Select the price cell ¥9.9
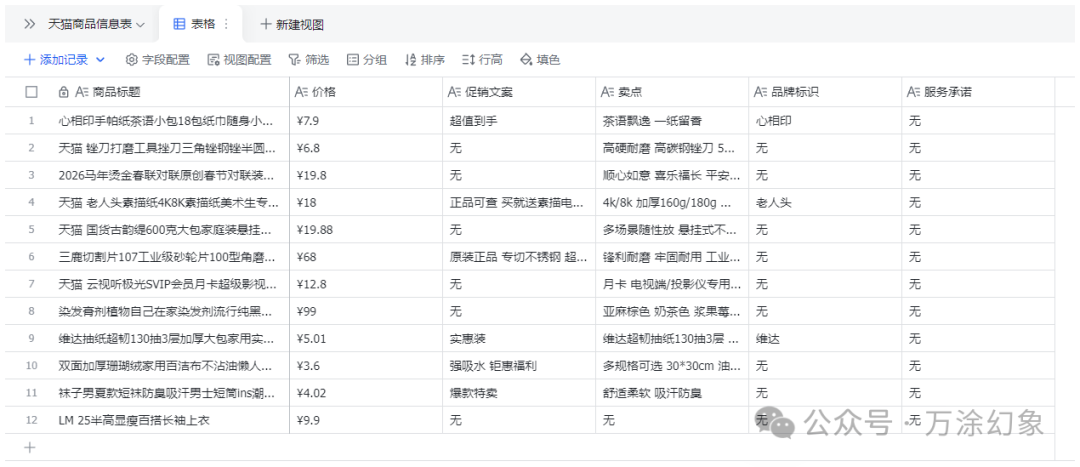This screenshot has height=467, width=1080. pyautogui.click(x=366, y=420)
